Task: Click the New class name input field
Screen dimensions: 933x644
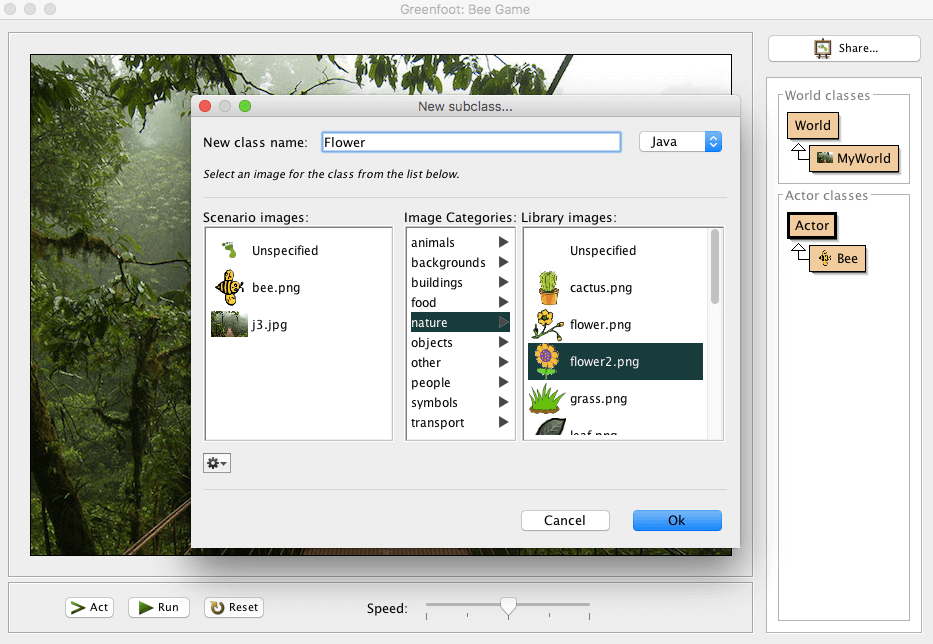Action: pyautogui.click(x=470, y=141)
